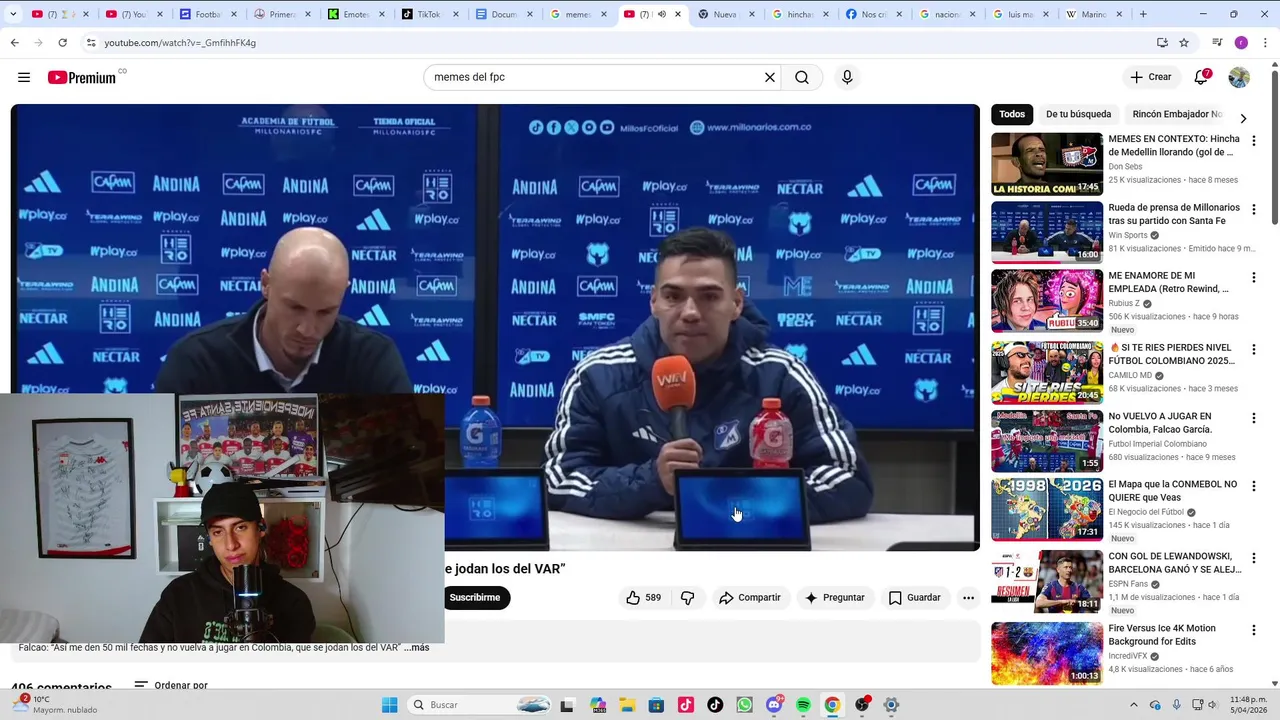This screenshot has width=1280, height=720.
Task: Open options for 'El Mapa que la CONMEBOL'
Action: pyautogui.click(x=1254, y=486)
